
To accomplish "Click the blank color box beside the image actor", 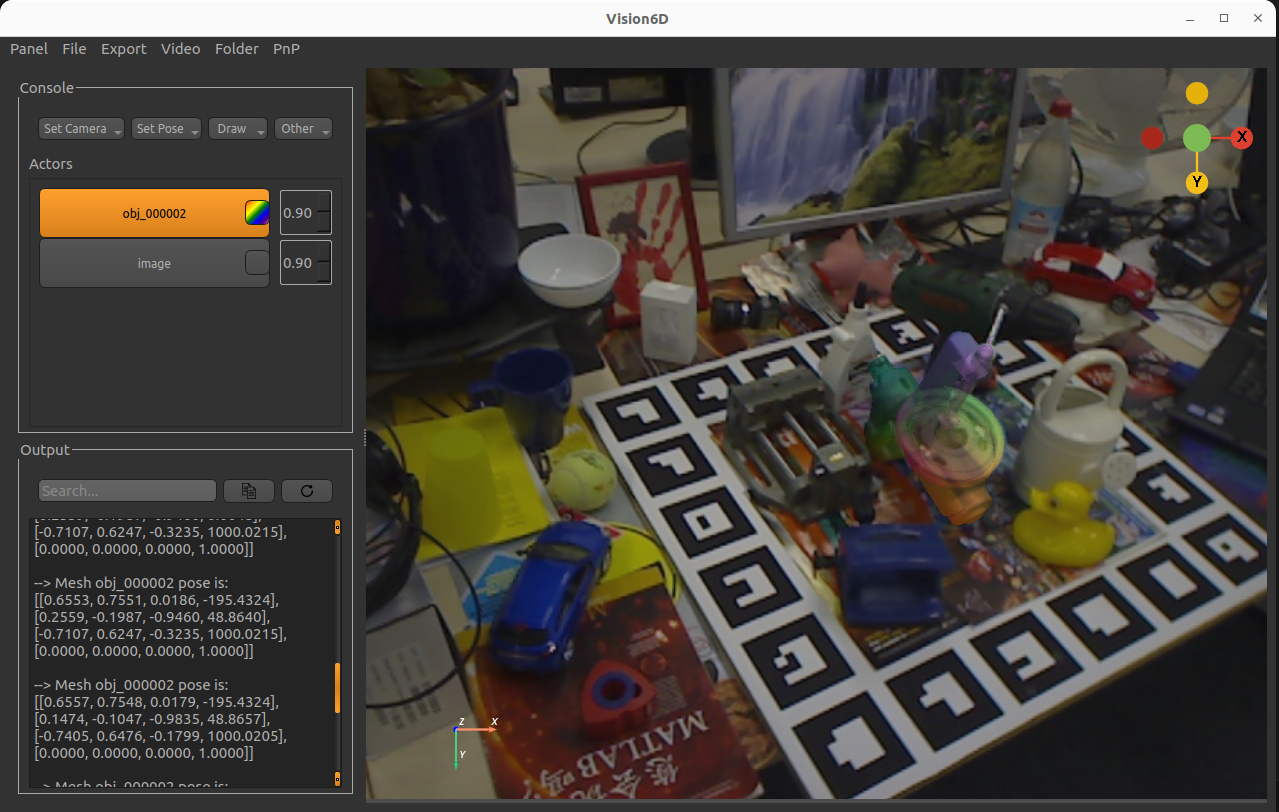I will [257, 262].
